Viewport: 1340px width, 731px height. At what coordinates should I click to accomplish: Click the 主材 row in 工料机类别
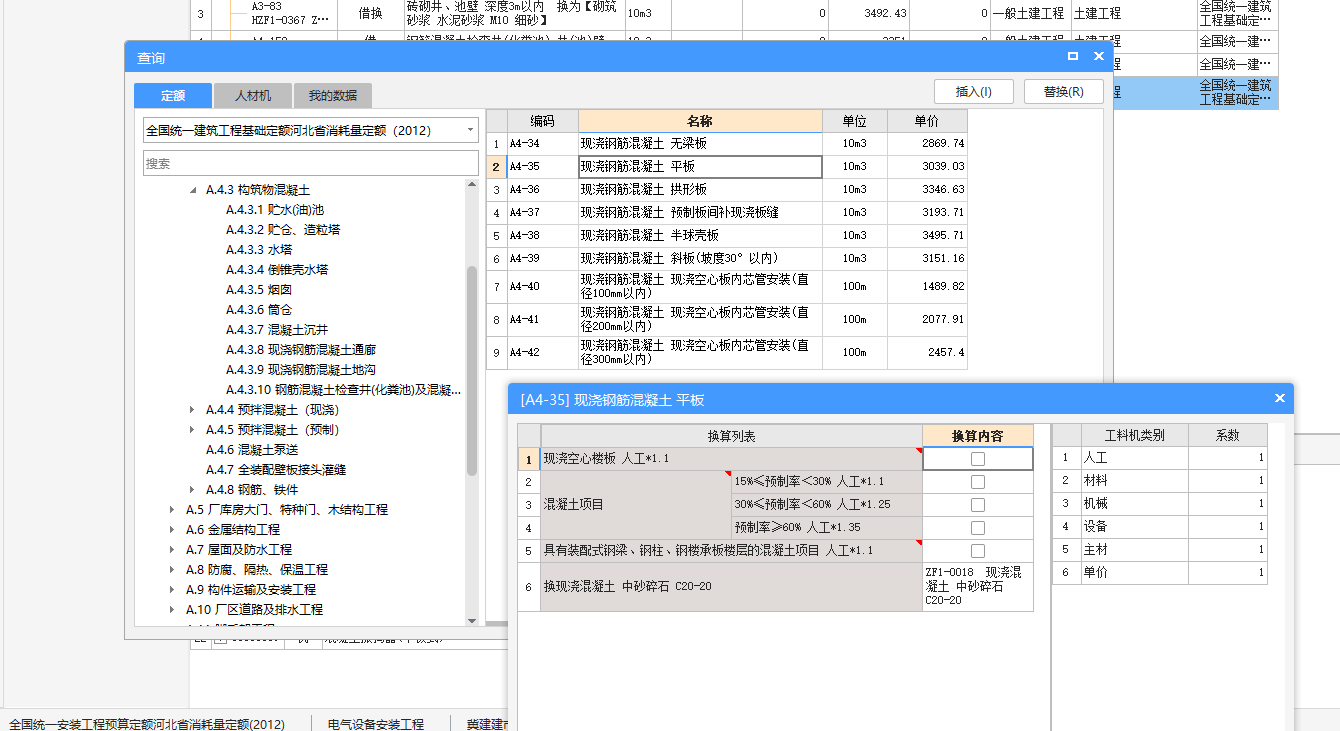pos(1160,550)
